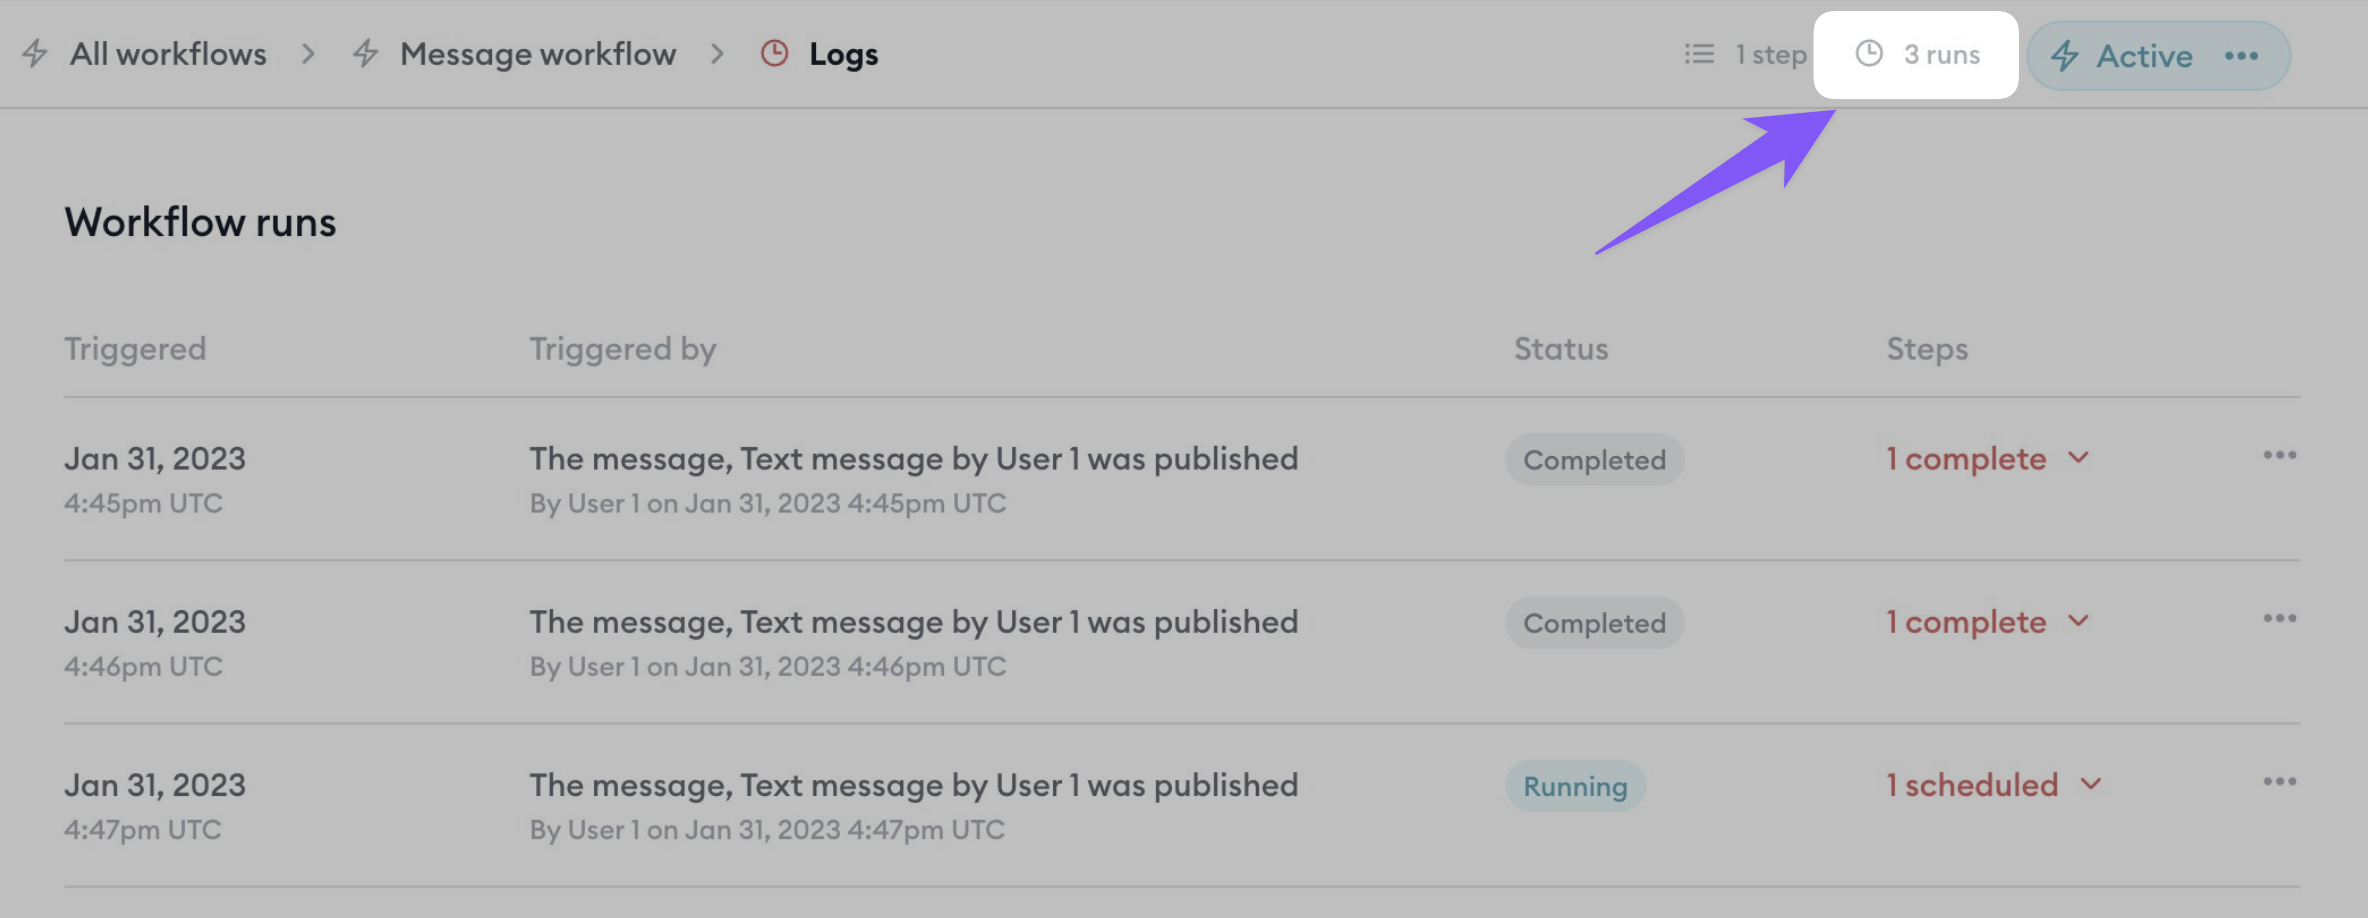Open row options for the 4:45pm run
The height and width of the screenshot is (918, 2368).
2280,455
